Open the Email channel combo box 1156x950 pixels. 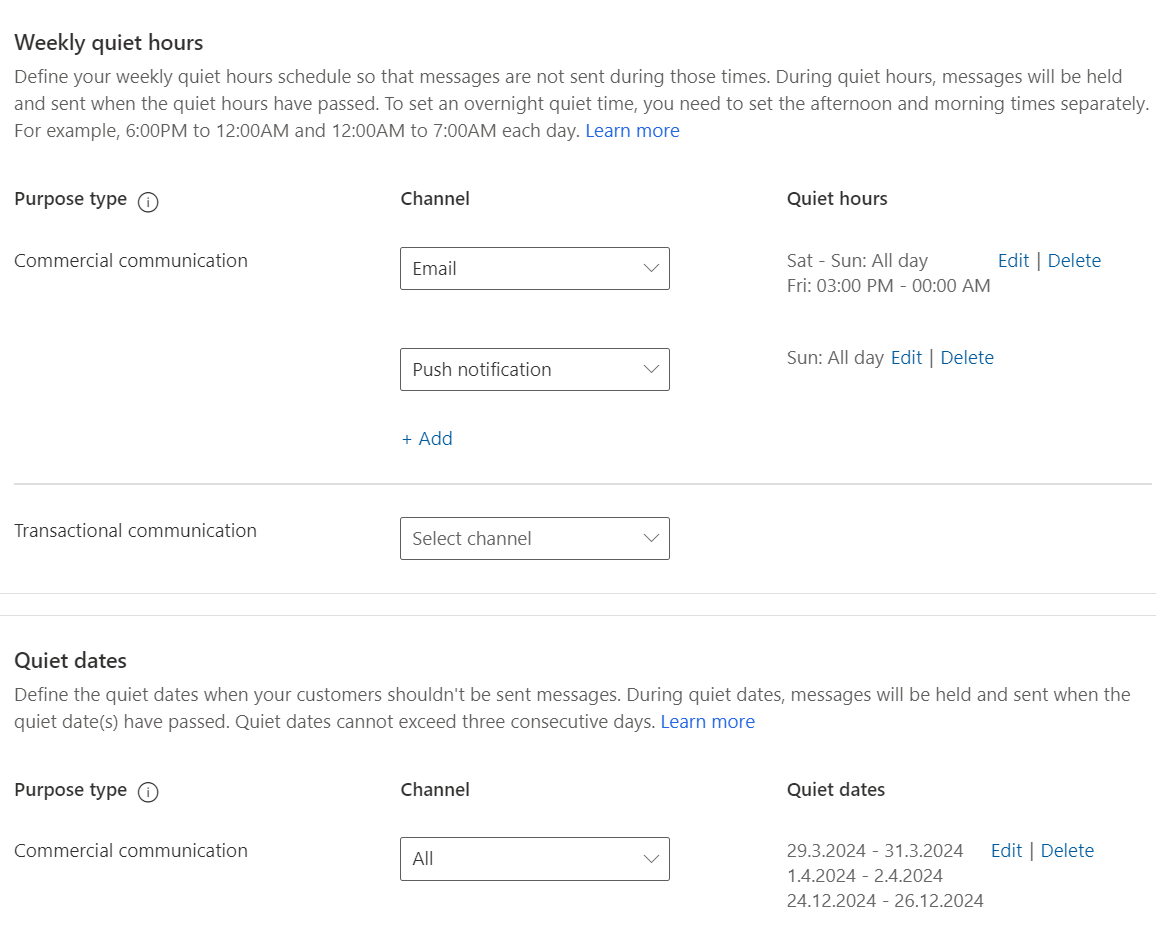535,268
